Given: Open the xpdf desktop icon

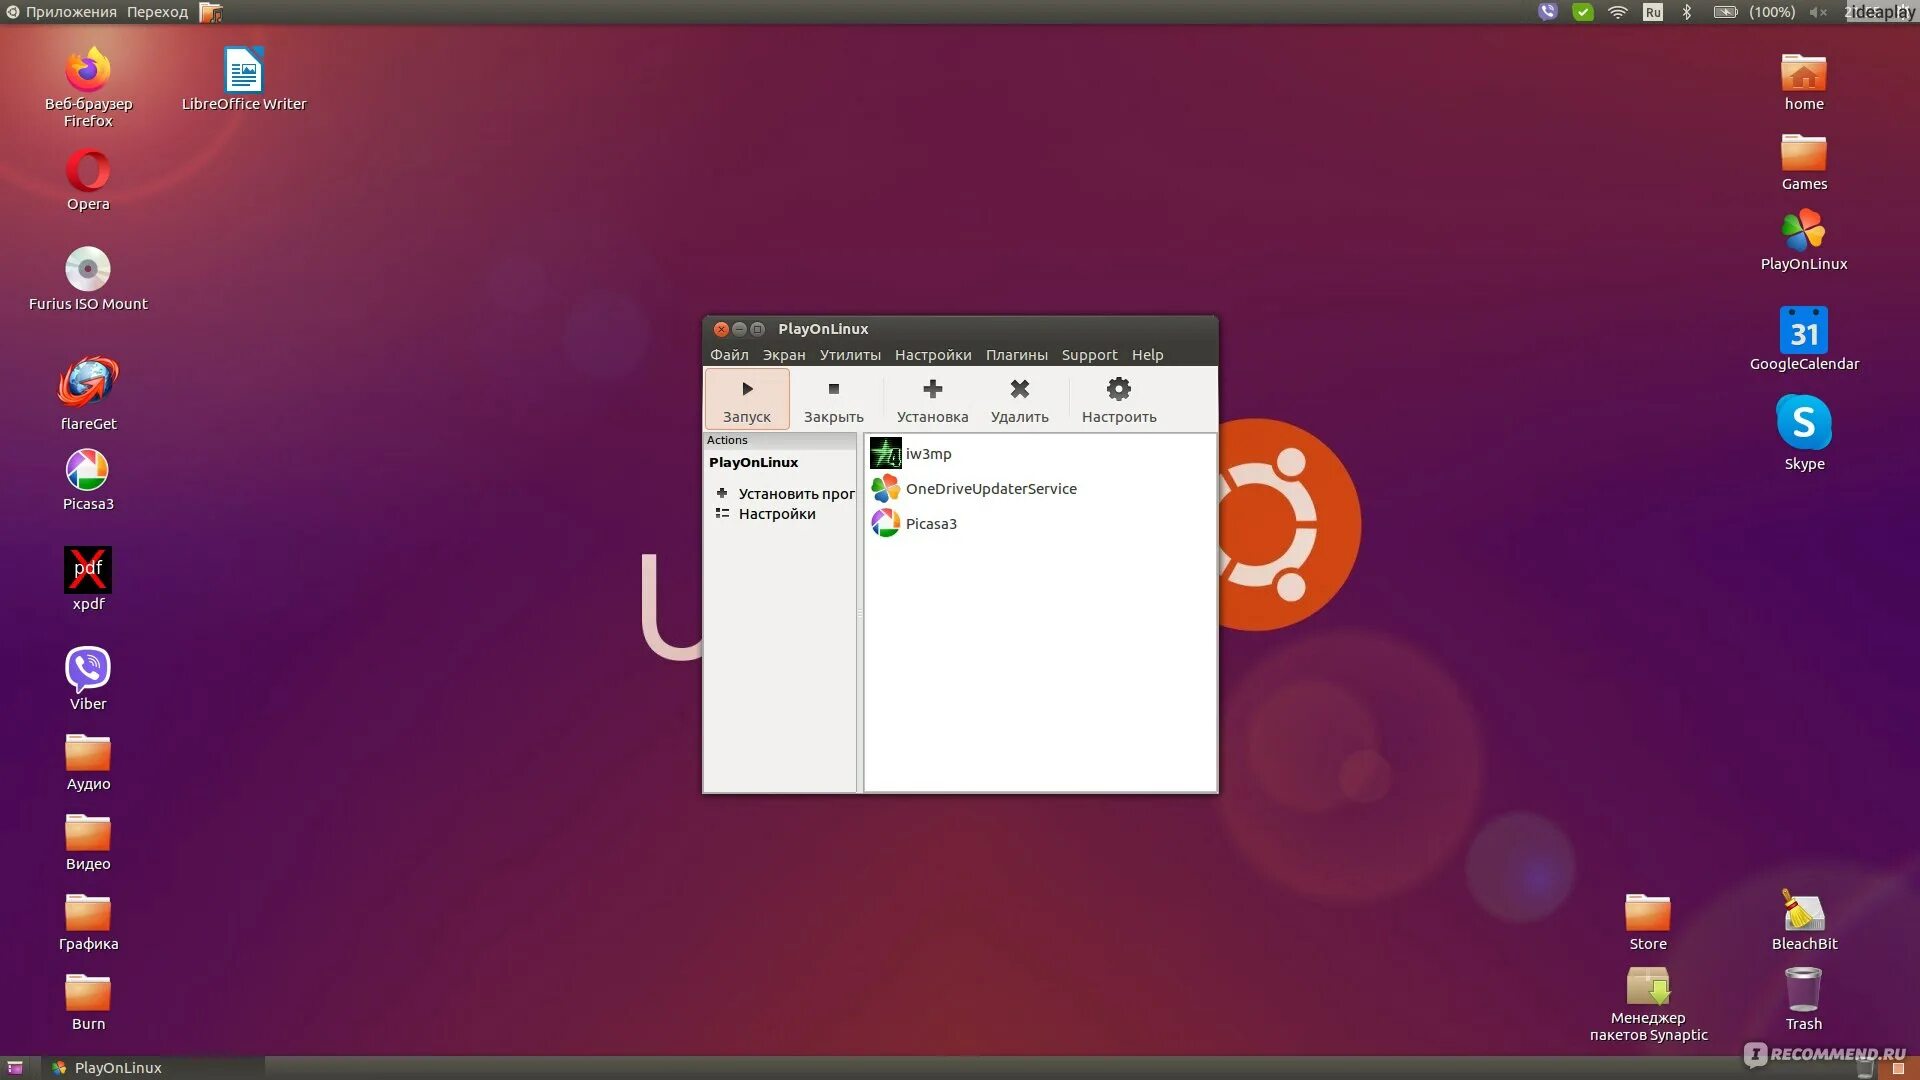Looking at the screenshot, I should (88, 579).
